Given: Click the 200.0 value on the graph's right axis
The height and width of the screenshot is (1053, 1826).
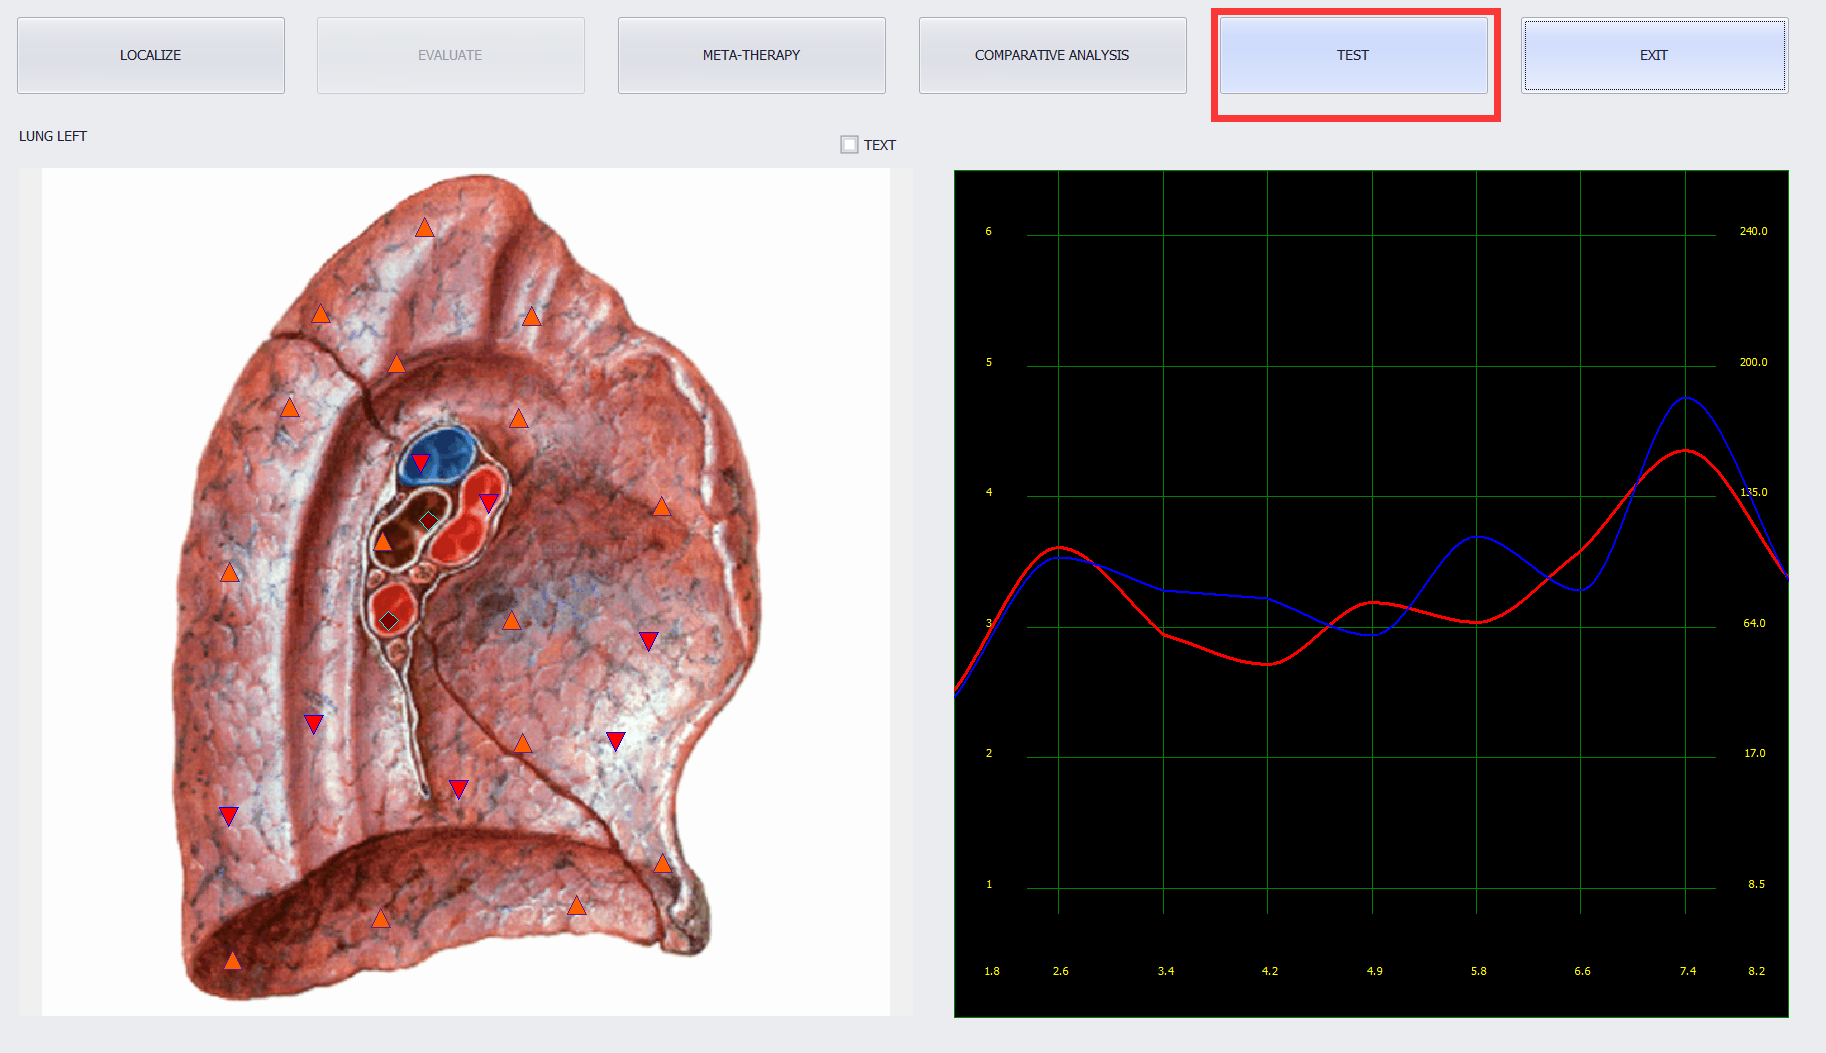Looking at the screenshot, I should coord(1753,362).
